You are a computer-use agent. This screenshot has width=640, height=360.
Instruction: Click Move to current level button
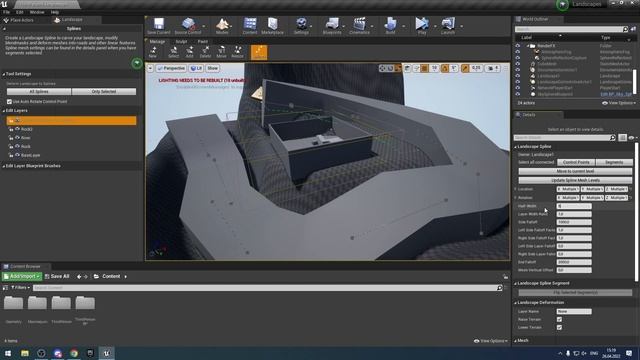pyautogui.click(x=575, y=171)
